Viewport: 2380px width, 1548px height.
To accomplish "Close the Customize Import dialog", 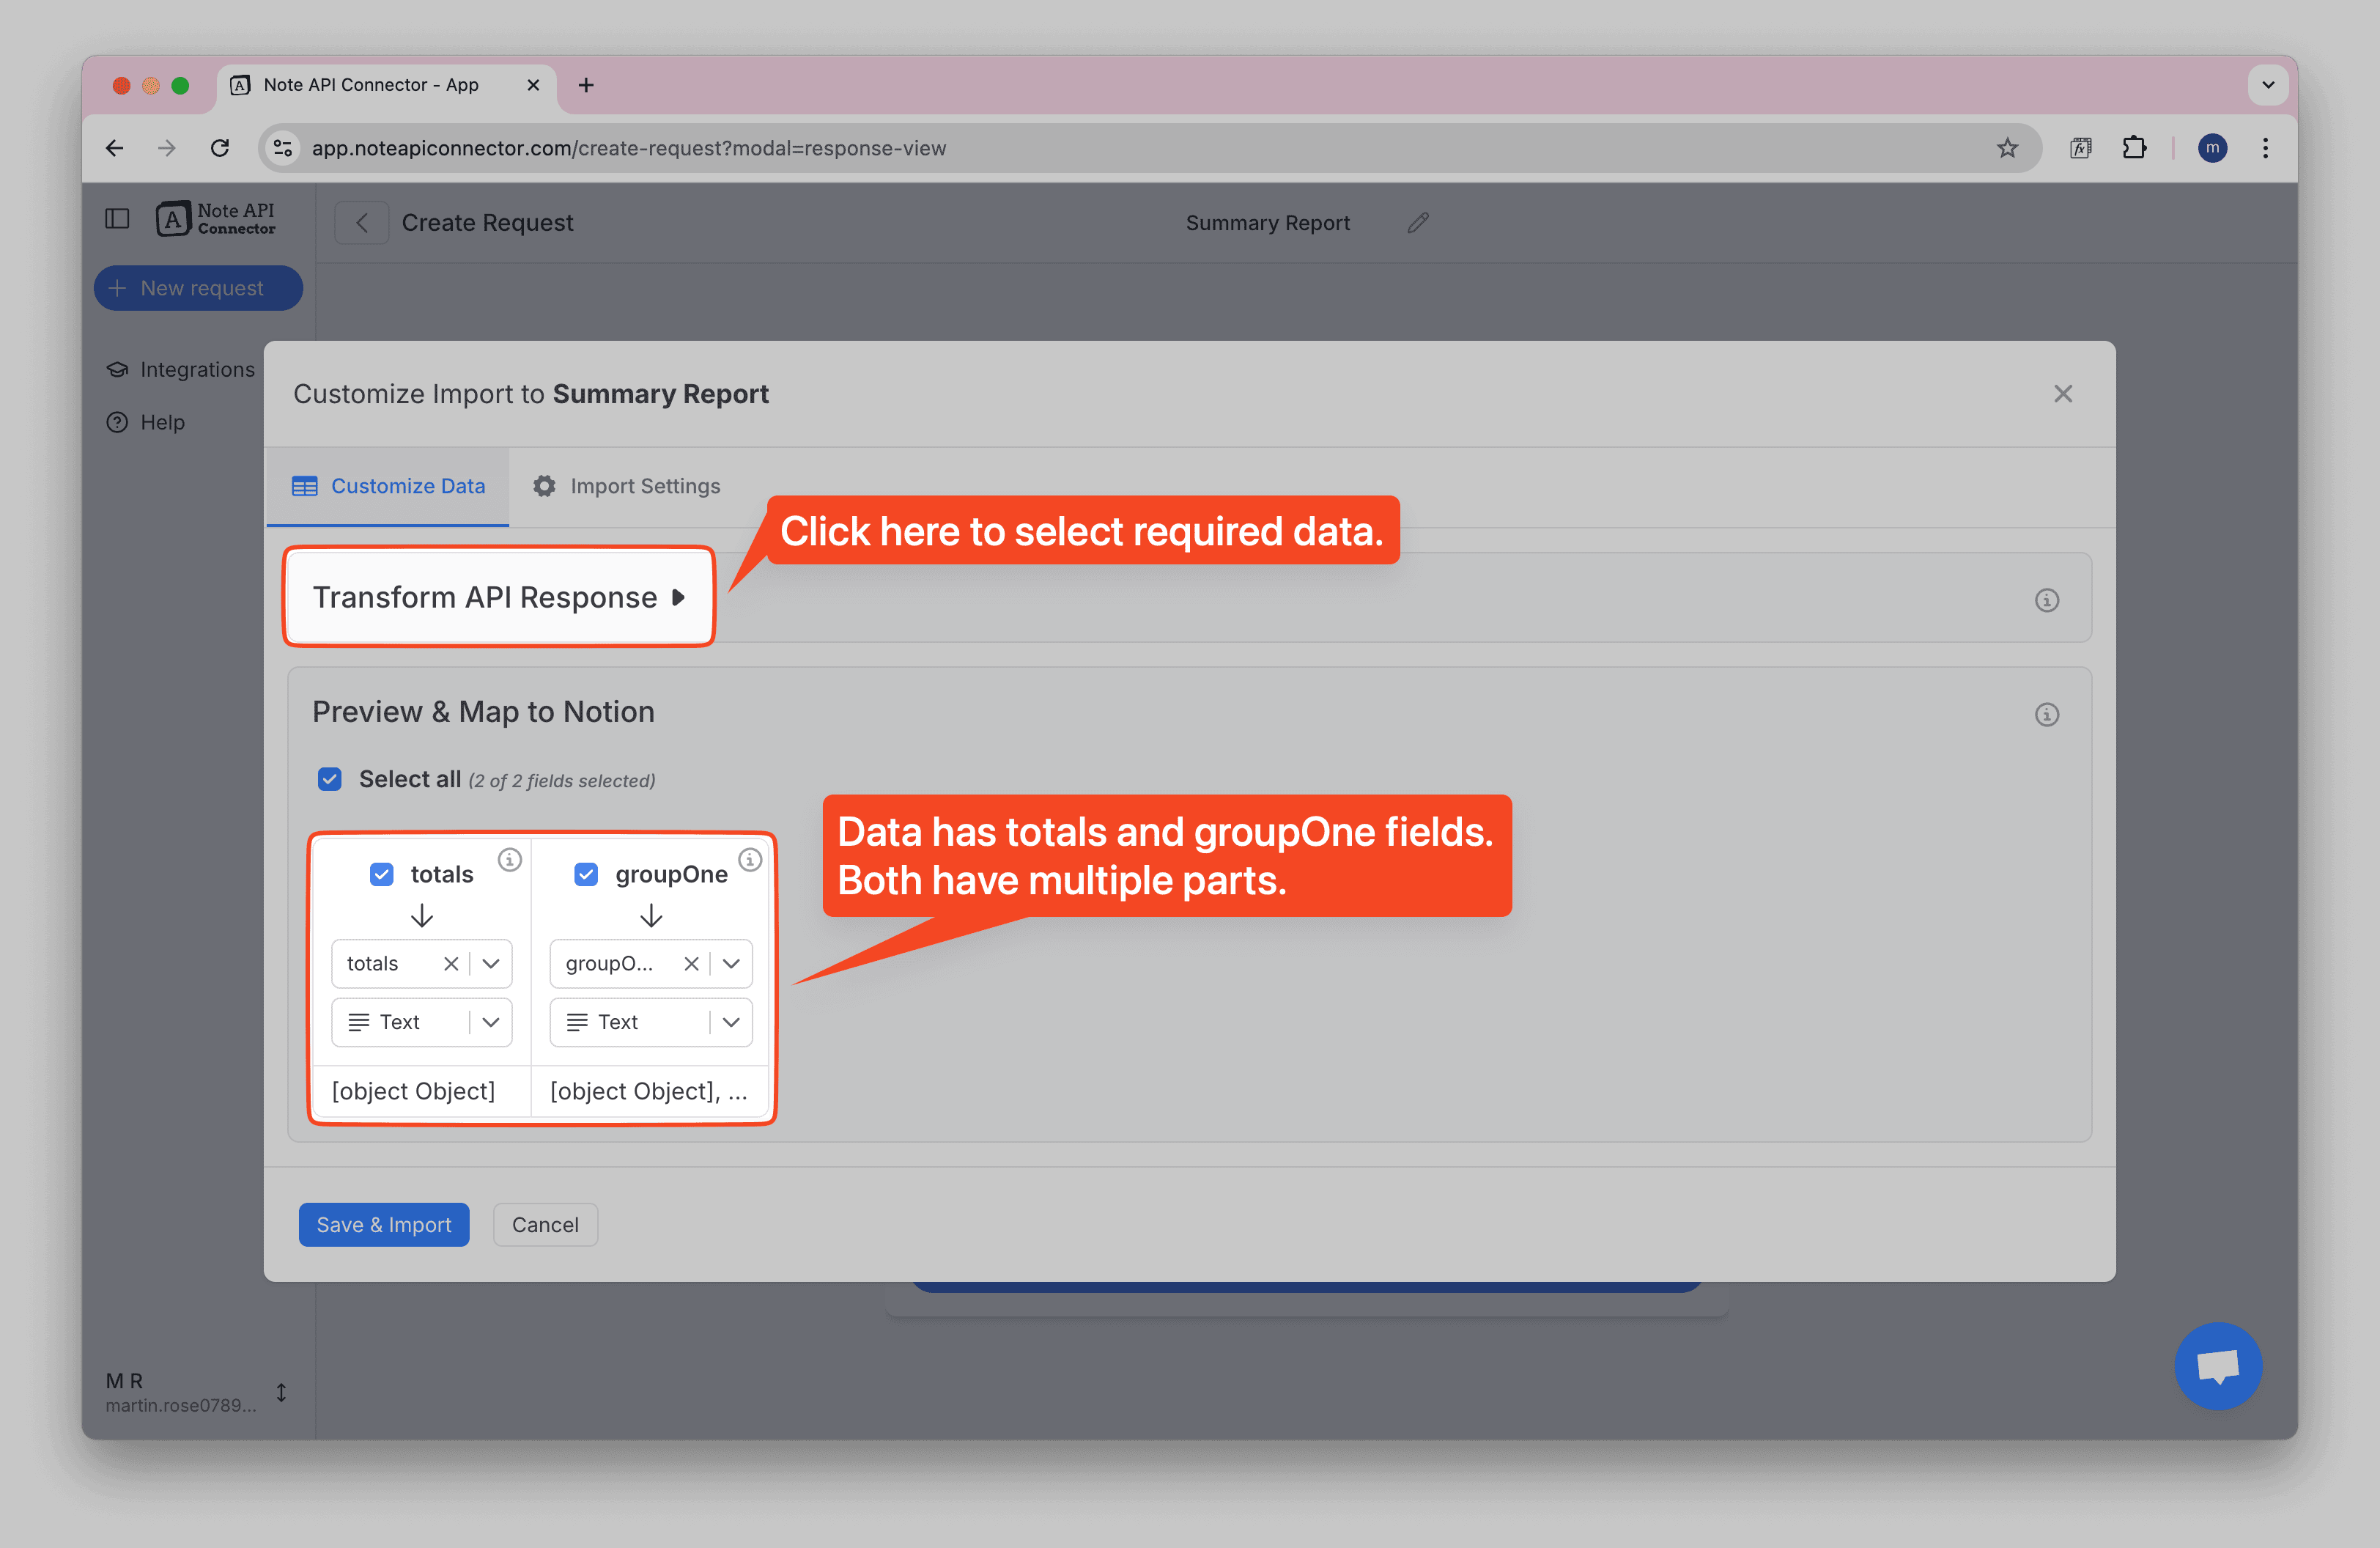I will (x=2062, y=394).
